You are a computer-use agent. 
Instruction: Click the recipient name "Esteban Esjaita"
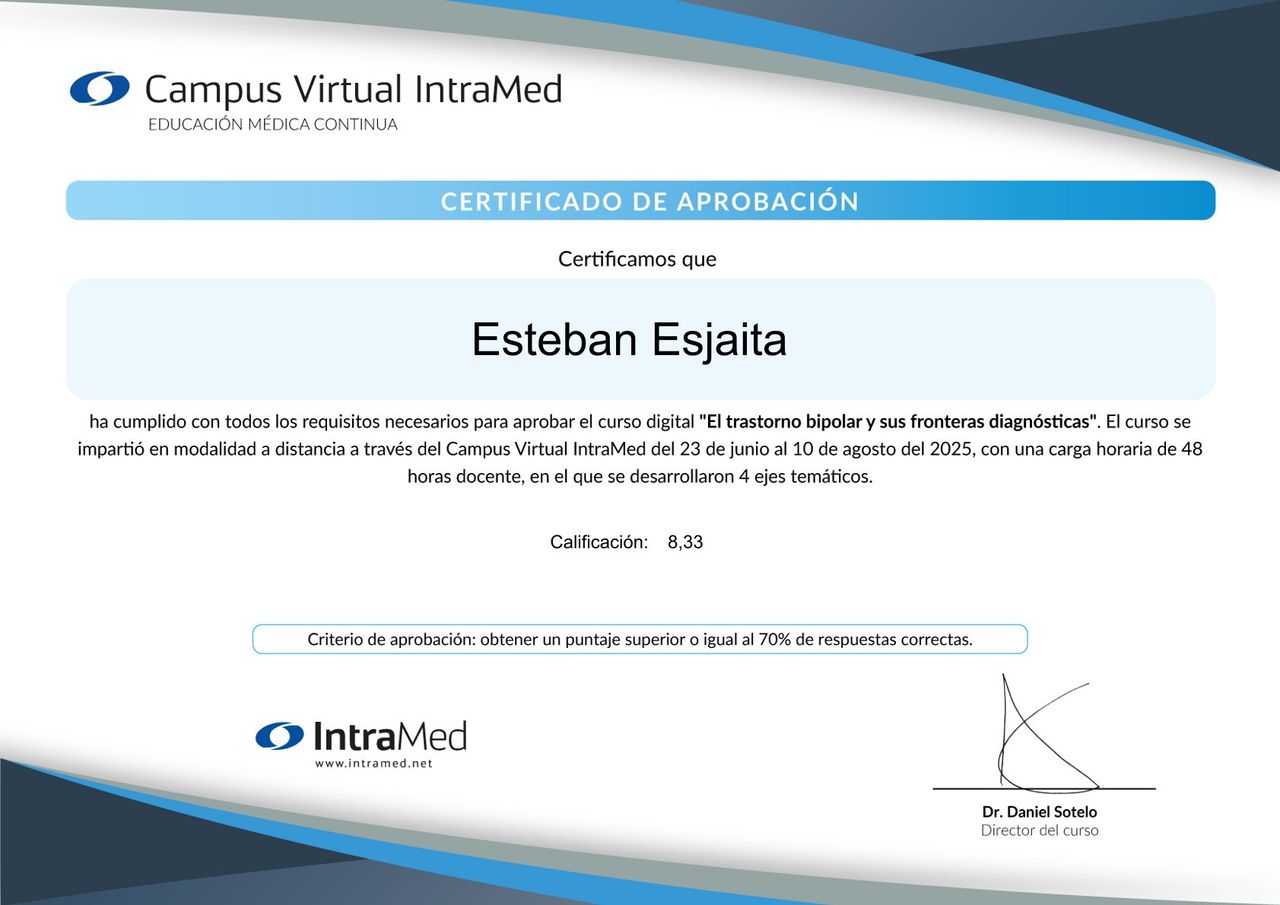(629, 340)
